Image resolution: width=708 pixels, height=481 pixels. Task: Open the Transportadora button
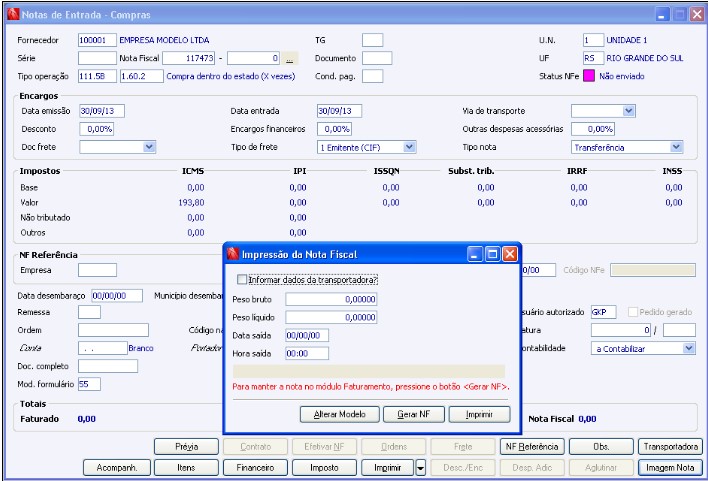pyautogui.click(x=671, y=447)
